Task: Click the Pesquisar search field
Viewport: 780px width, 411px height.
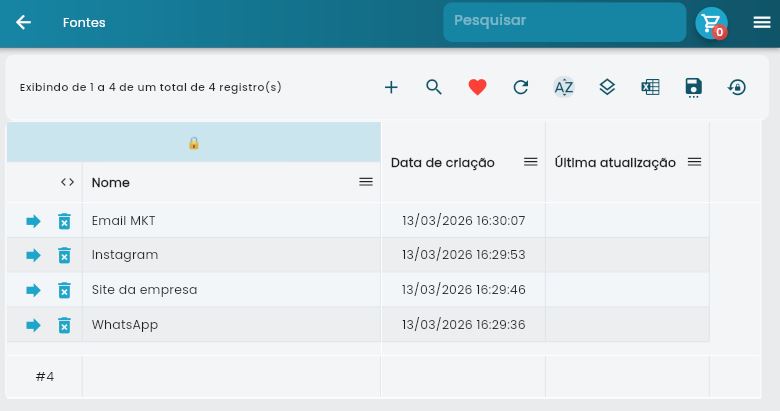Action: (564, 22)
